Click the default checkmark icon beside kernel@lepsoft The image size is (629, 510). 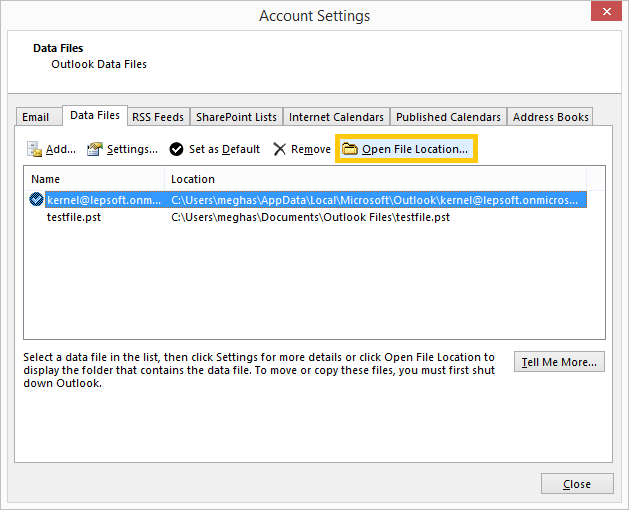(37, 199)
